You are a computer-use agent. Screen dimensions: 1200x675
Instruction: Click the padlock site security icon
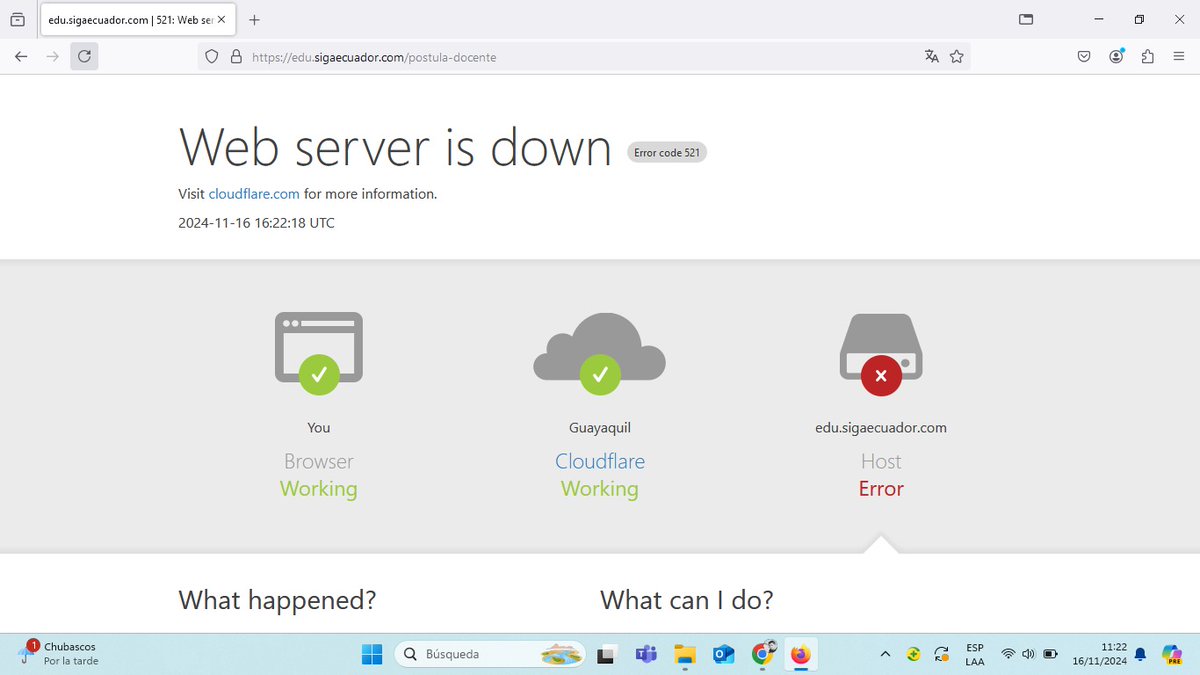(x=236, y=57)
